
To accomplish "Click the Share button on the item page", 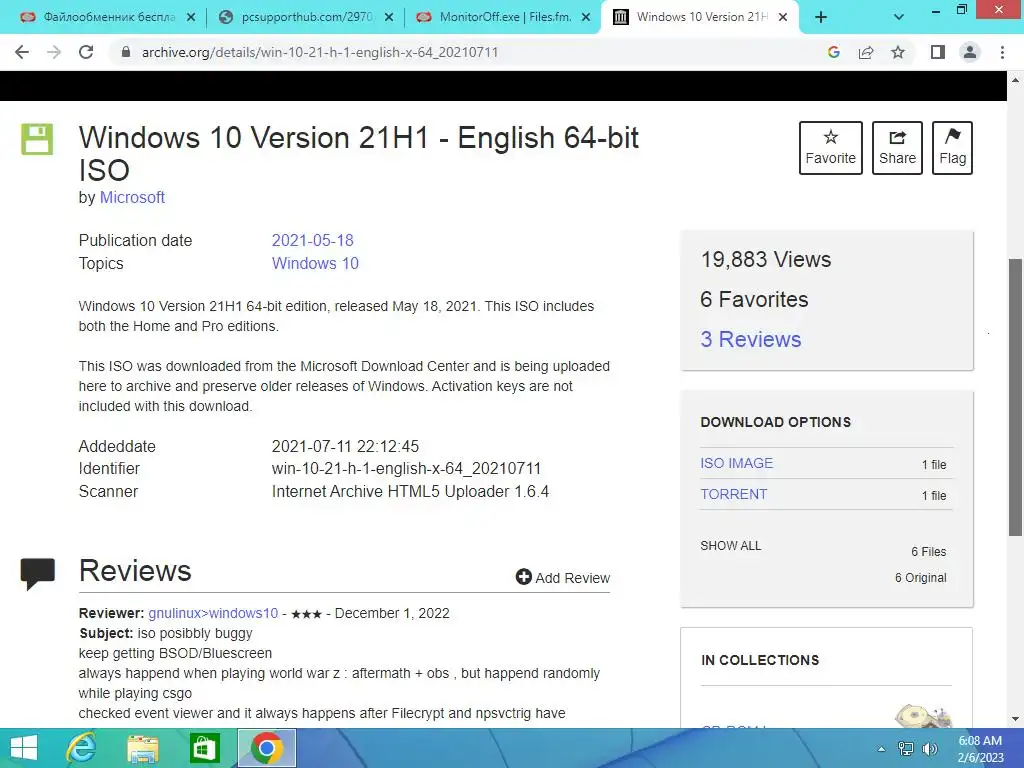I will [897, 148].
